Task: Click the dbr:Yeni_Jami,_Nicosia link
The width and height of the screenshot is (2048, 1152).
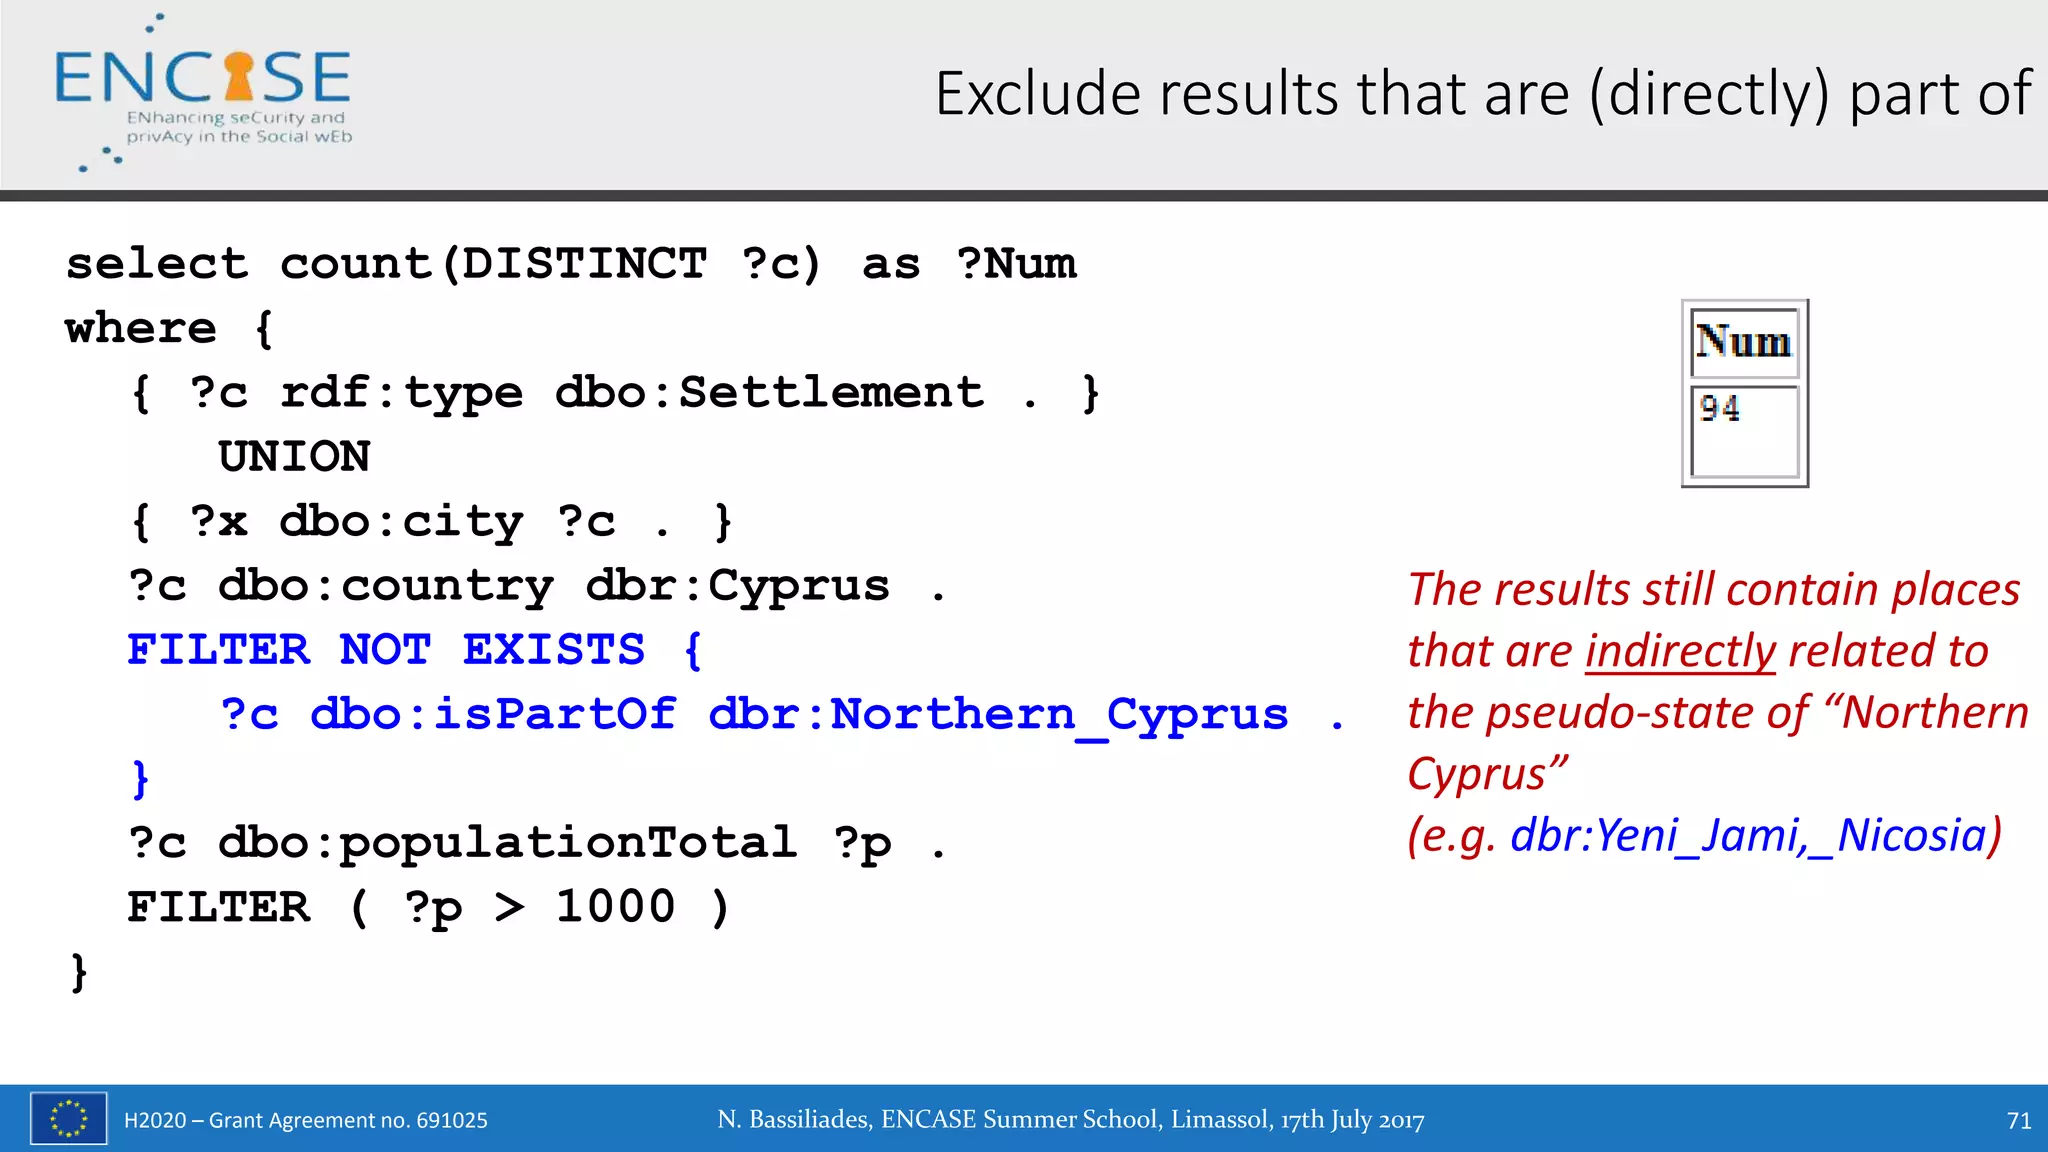Action: 1746,835
